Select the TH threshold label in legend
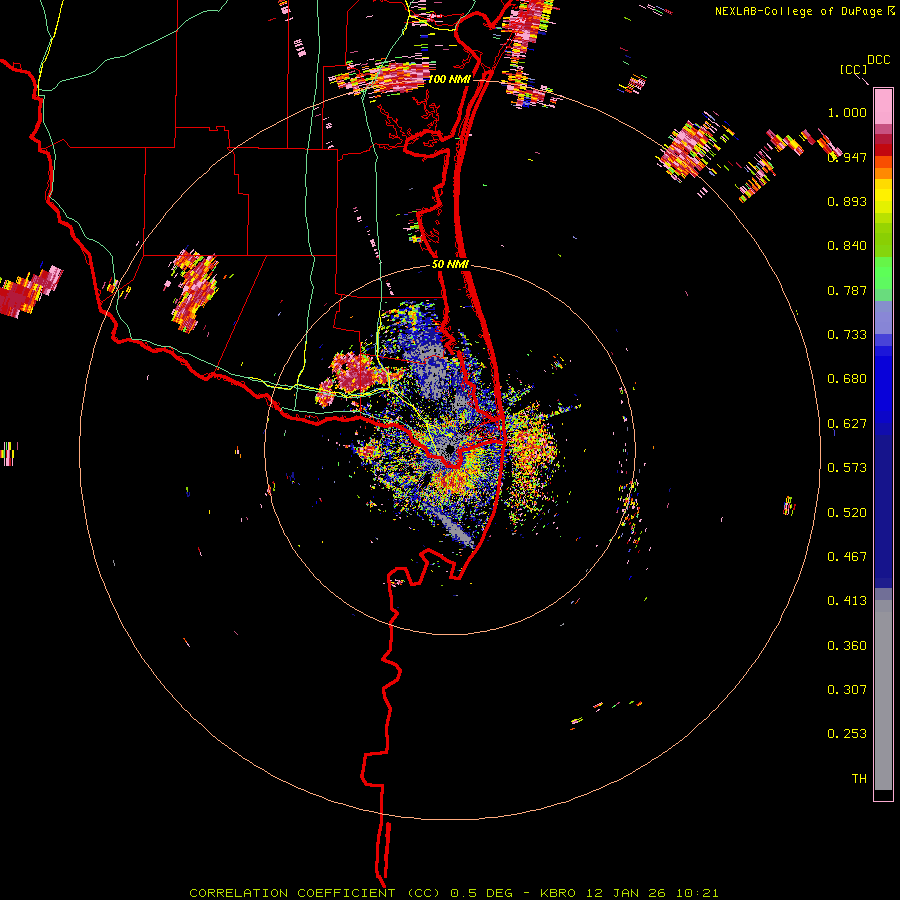The height and width of the screenshot is (900, 900). pyautogui.click(x=859, y=779)
